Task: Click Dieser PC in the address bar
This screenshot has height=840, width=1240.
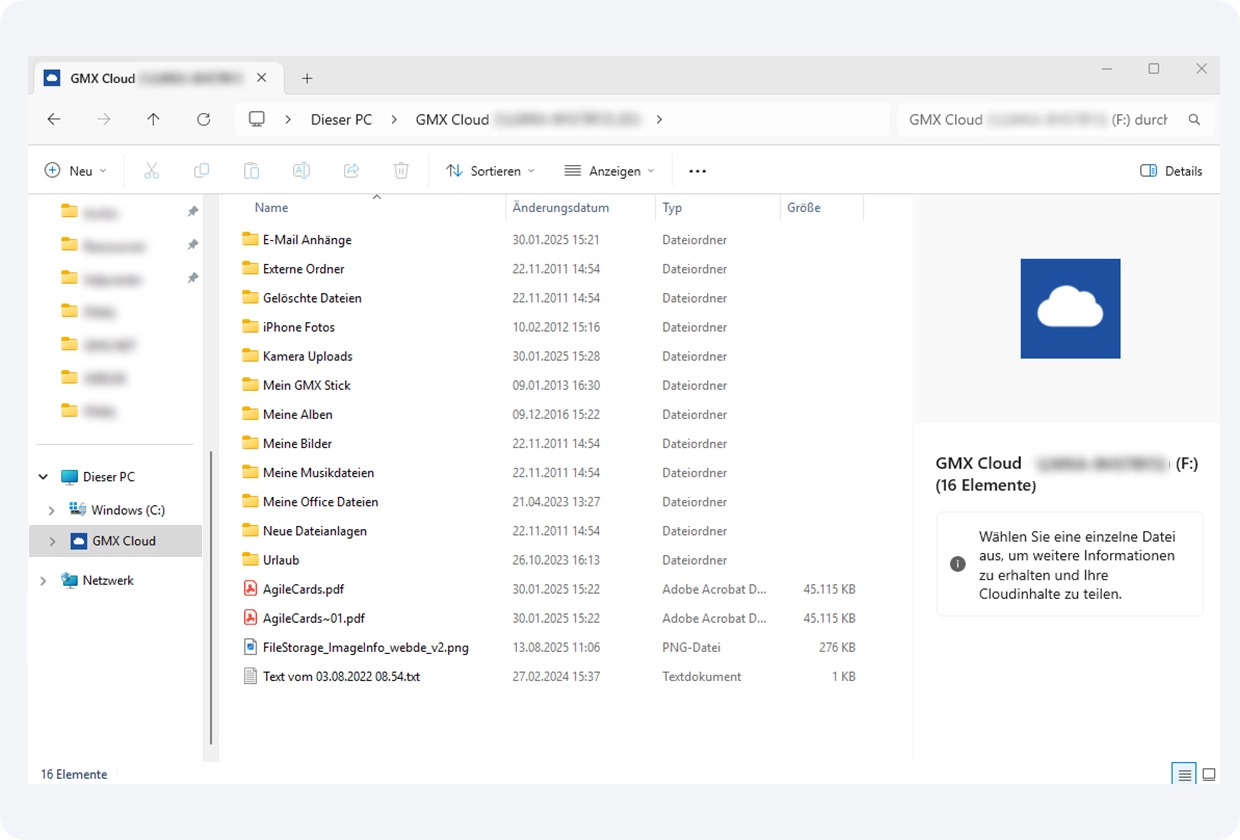Action: 341,119
